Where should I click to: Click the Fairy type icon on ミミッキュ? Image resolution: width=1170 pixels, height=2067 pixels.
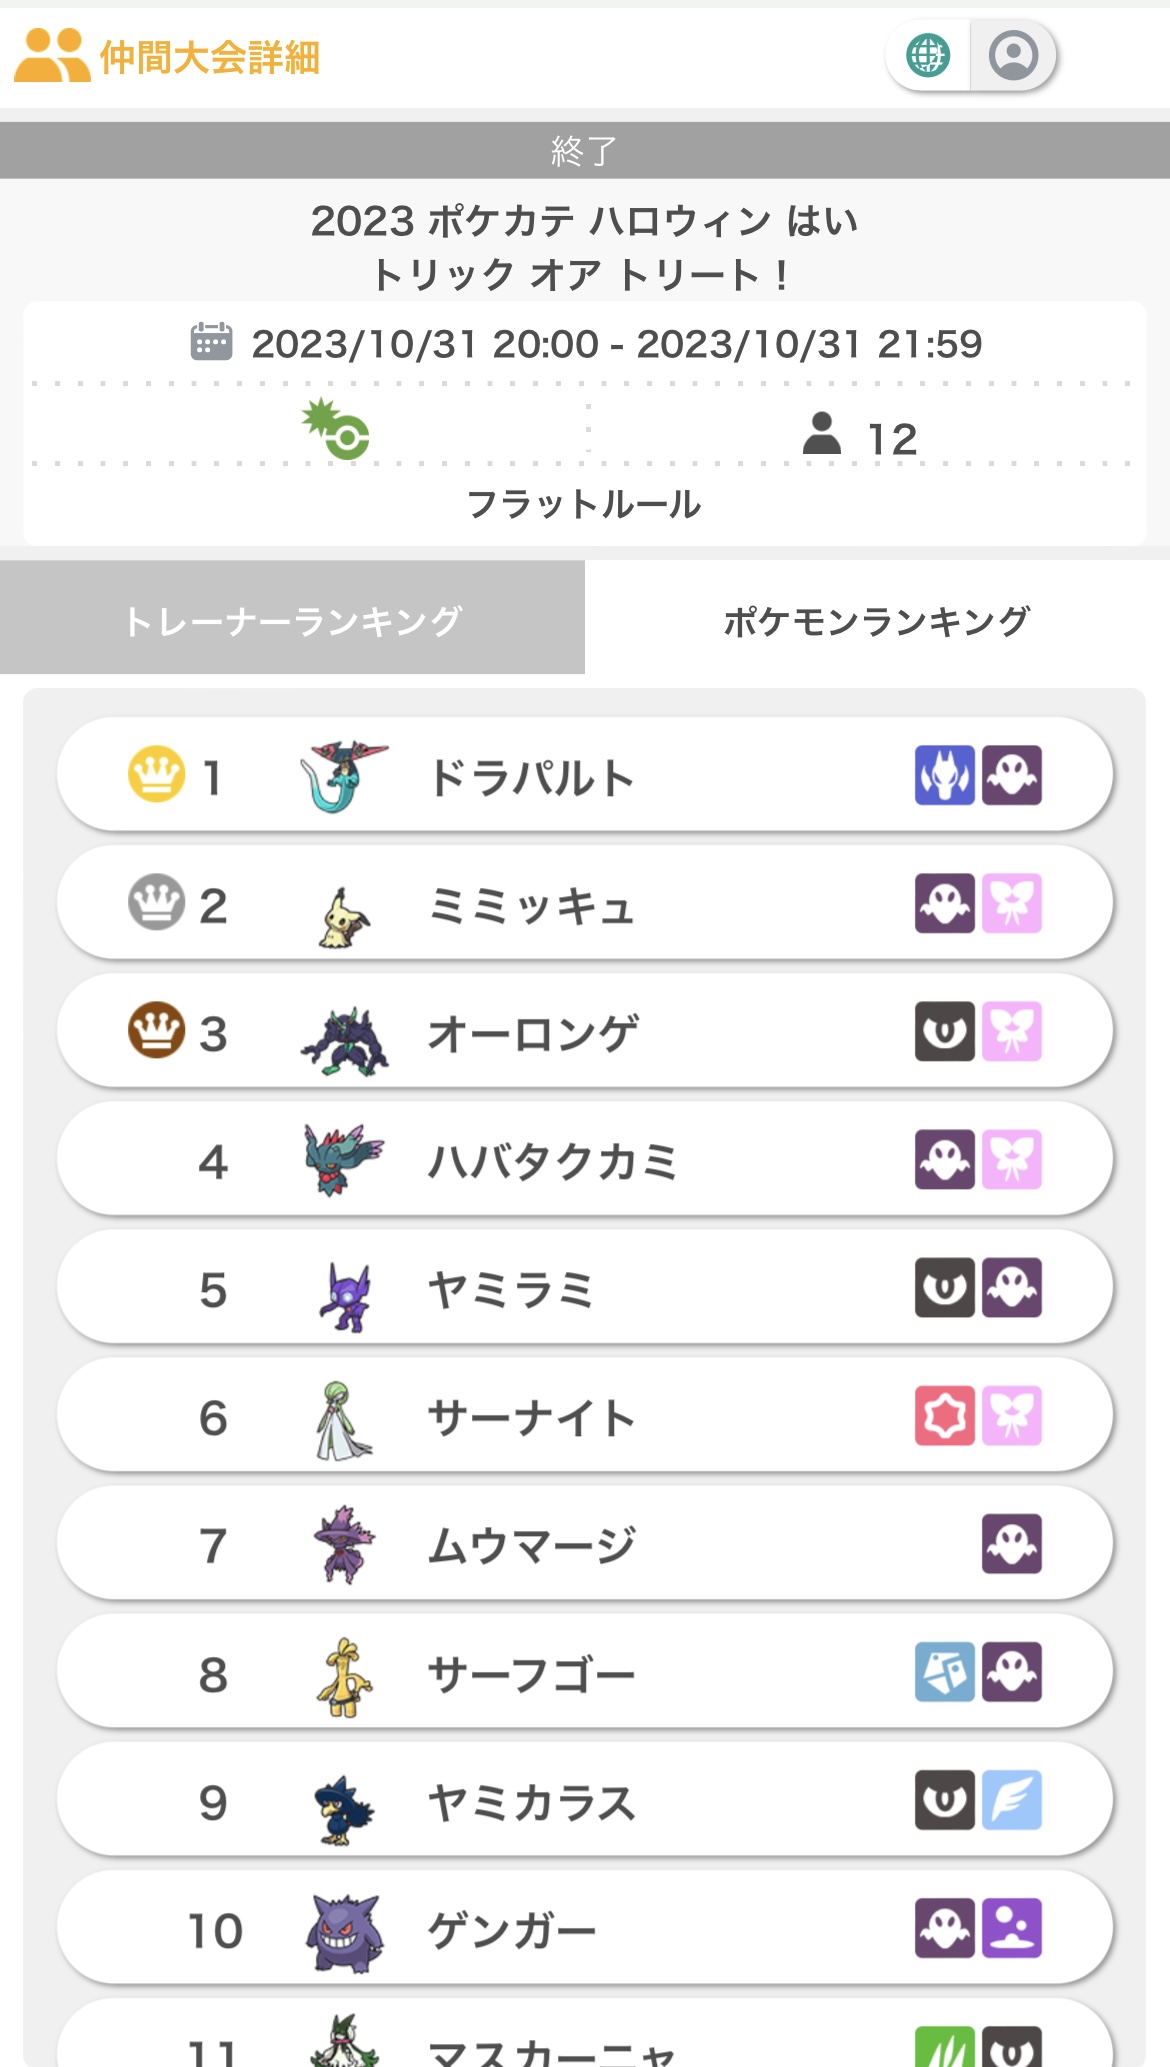(1012, 903)
